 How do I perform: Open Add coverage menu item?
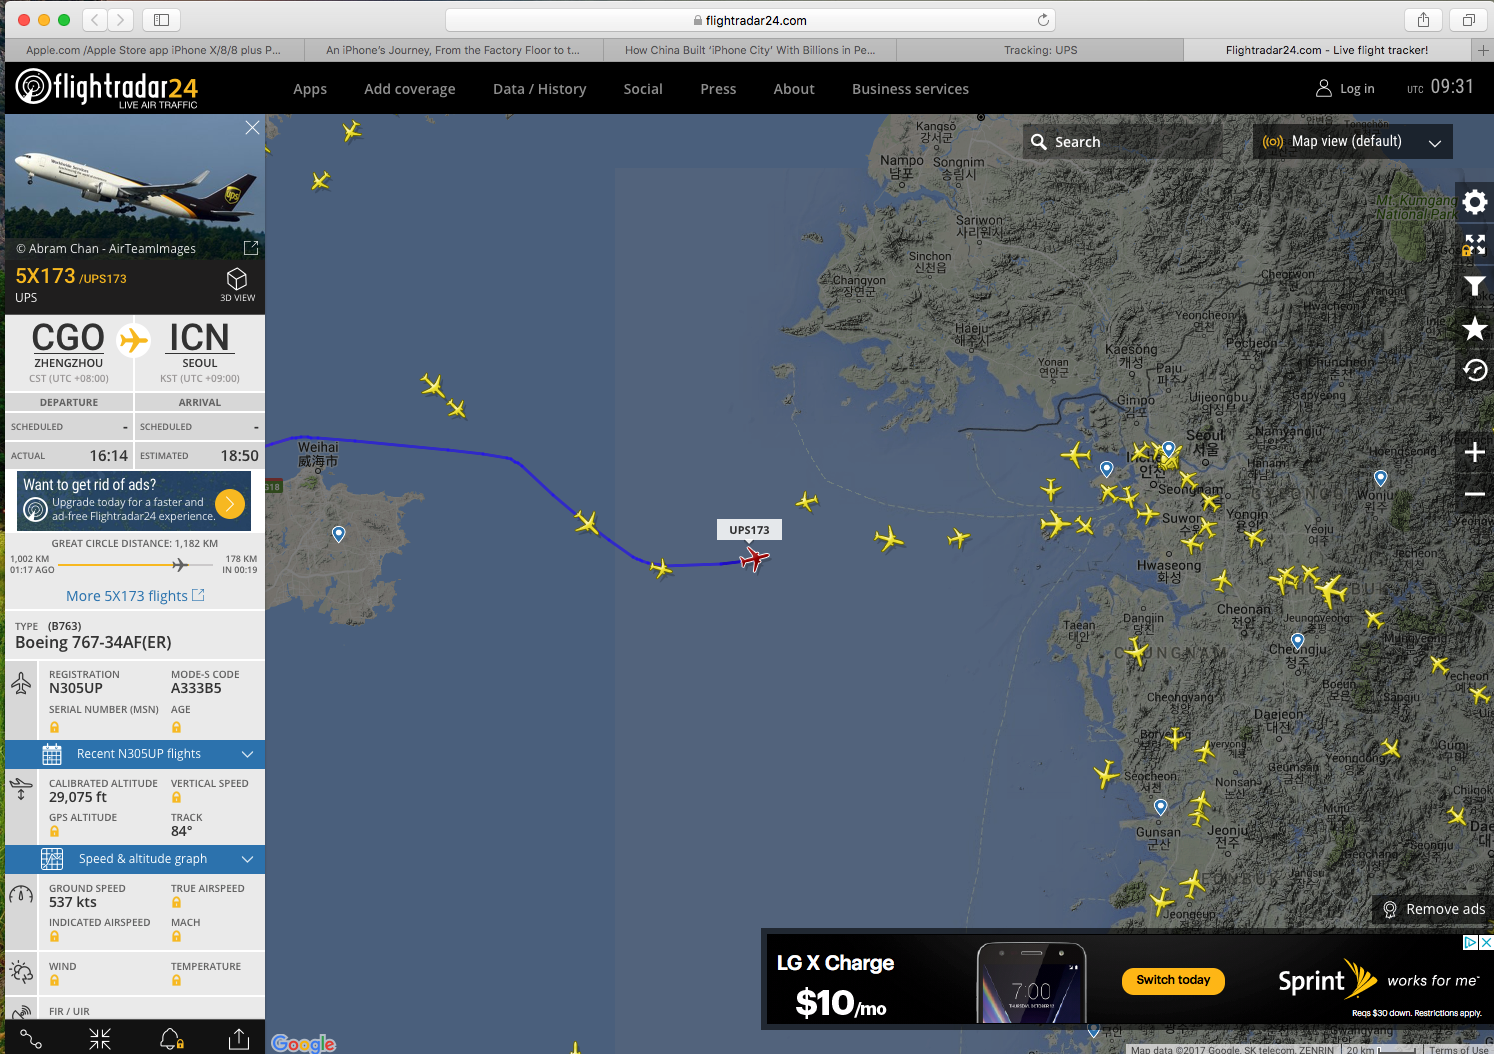coord(410,89)
